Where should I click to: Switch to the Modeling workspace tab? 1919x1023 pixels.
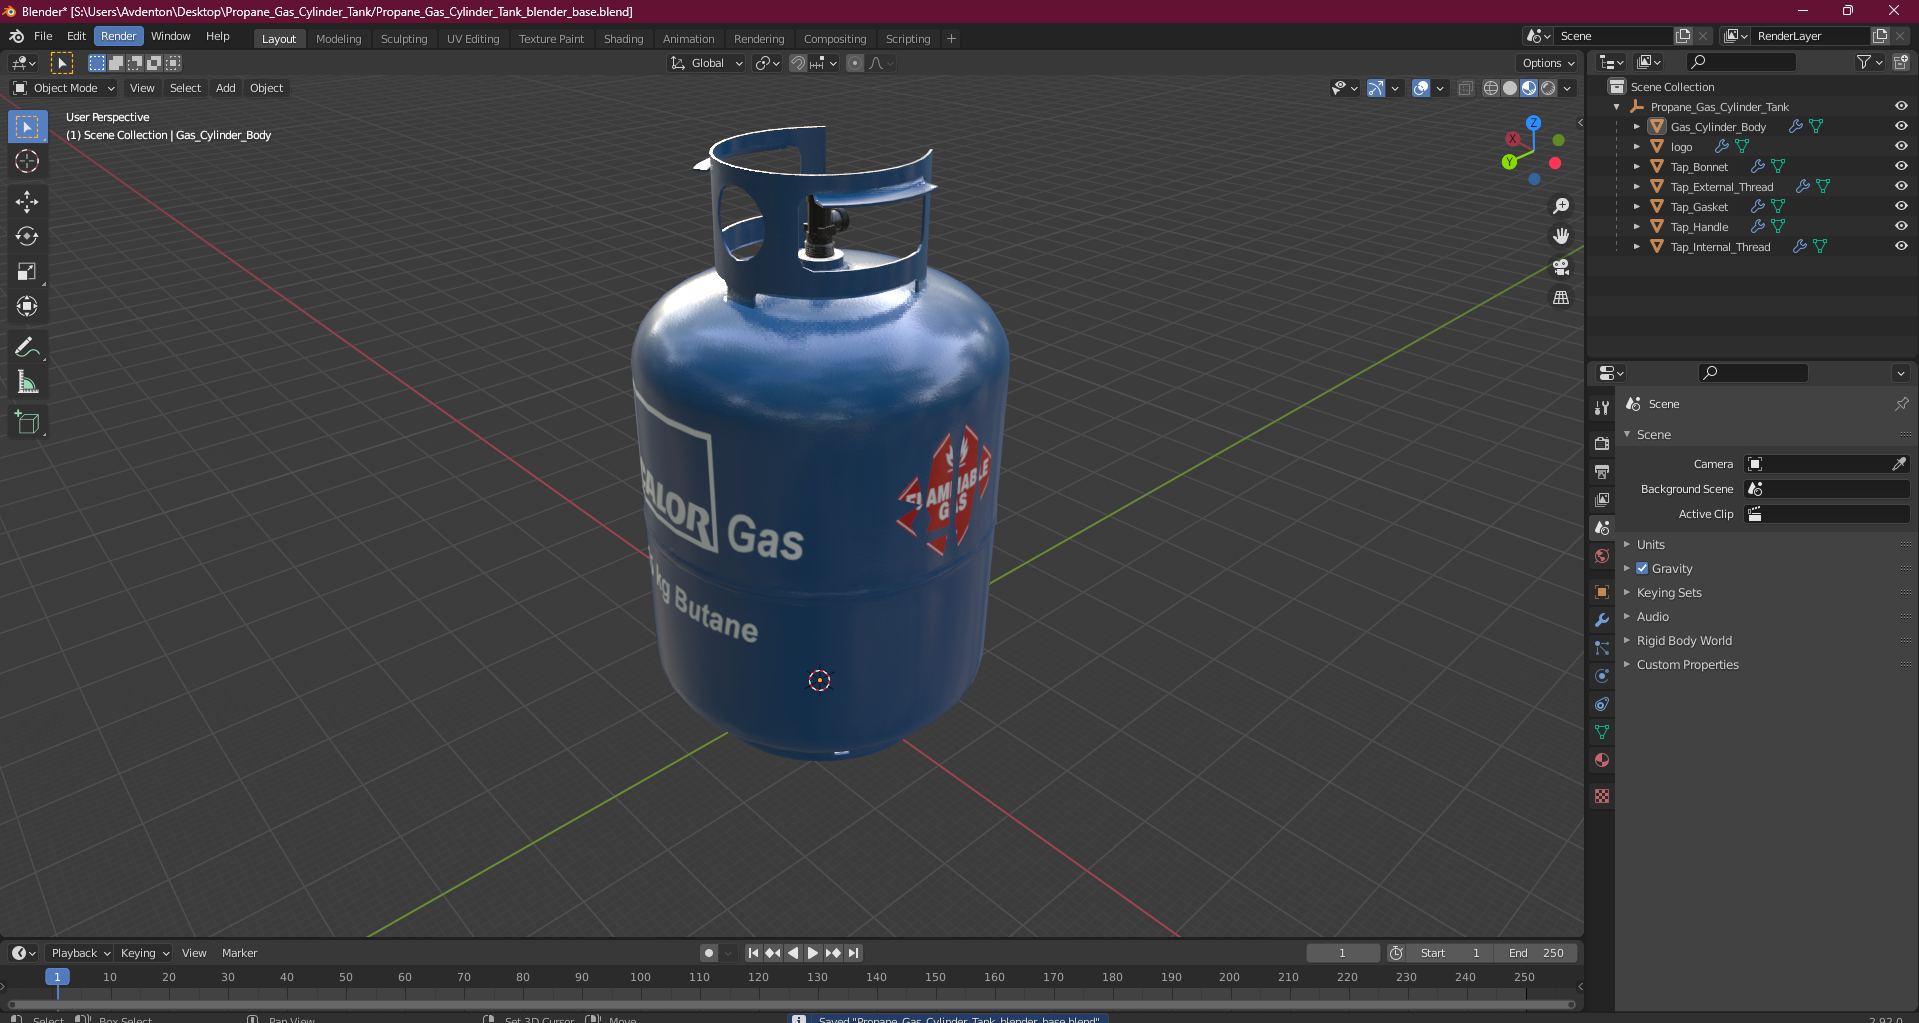tap(338, 39)
